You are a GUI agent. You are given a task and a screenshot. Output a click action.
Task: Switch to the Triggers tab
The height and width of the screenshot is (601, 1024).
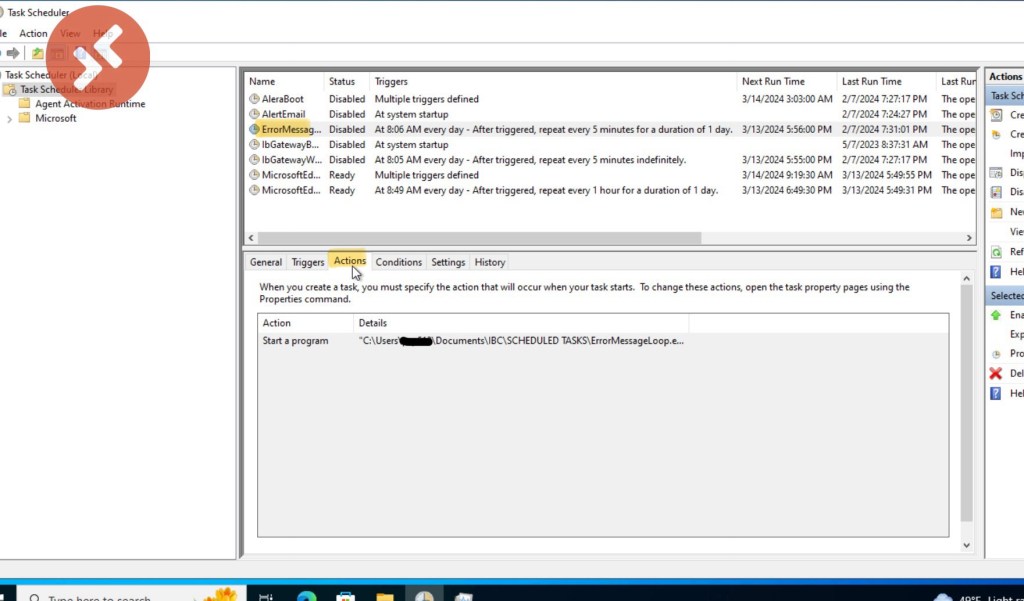click(307, 263)
